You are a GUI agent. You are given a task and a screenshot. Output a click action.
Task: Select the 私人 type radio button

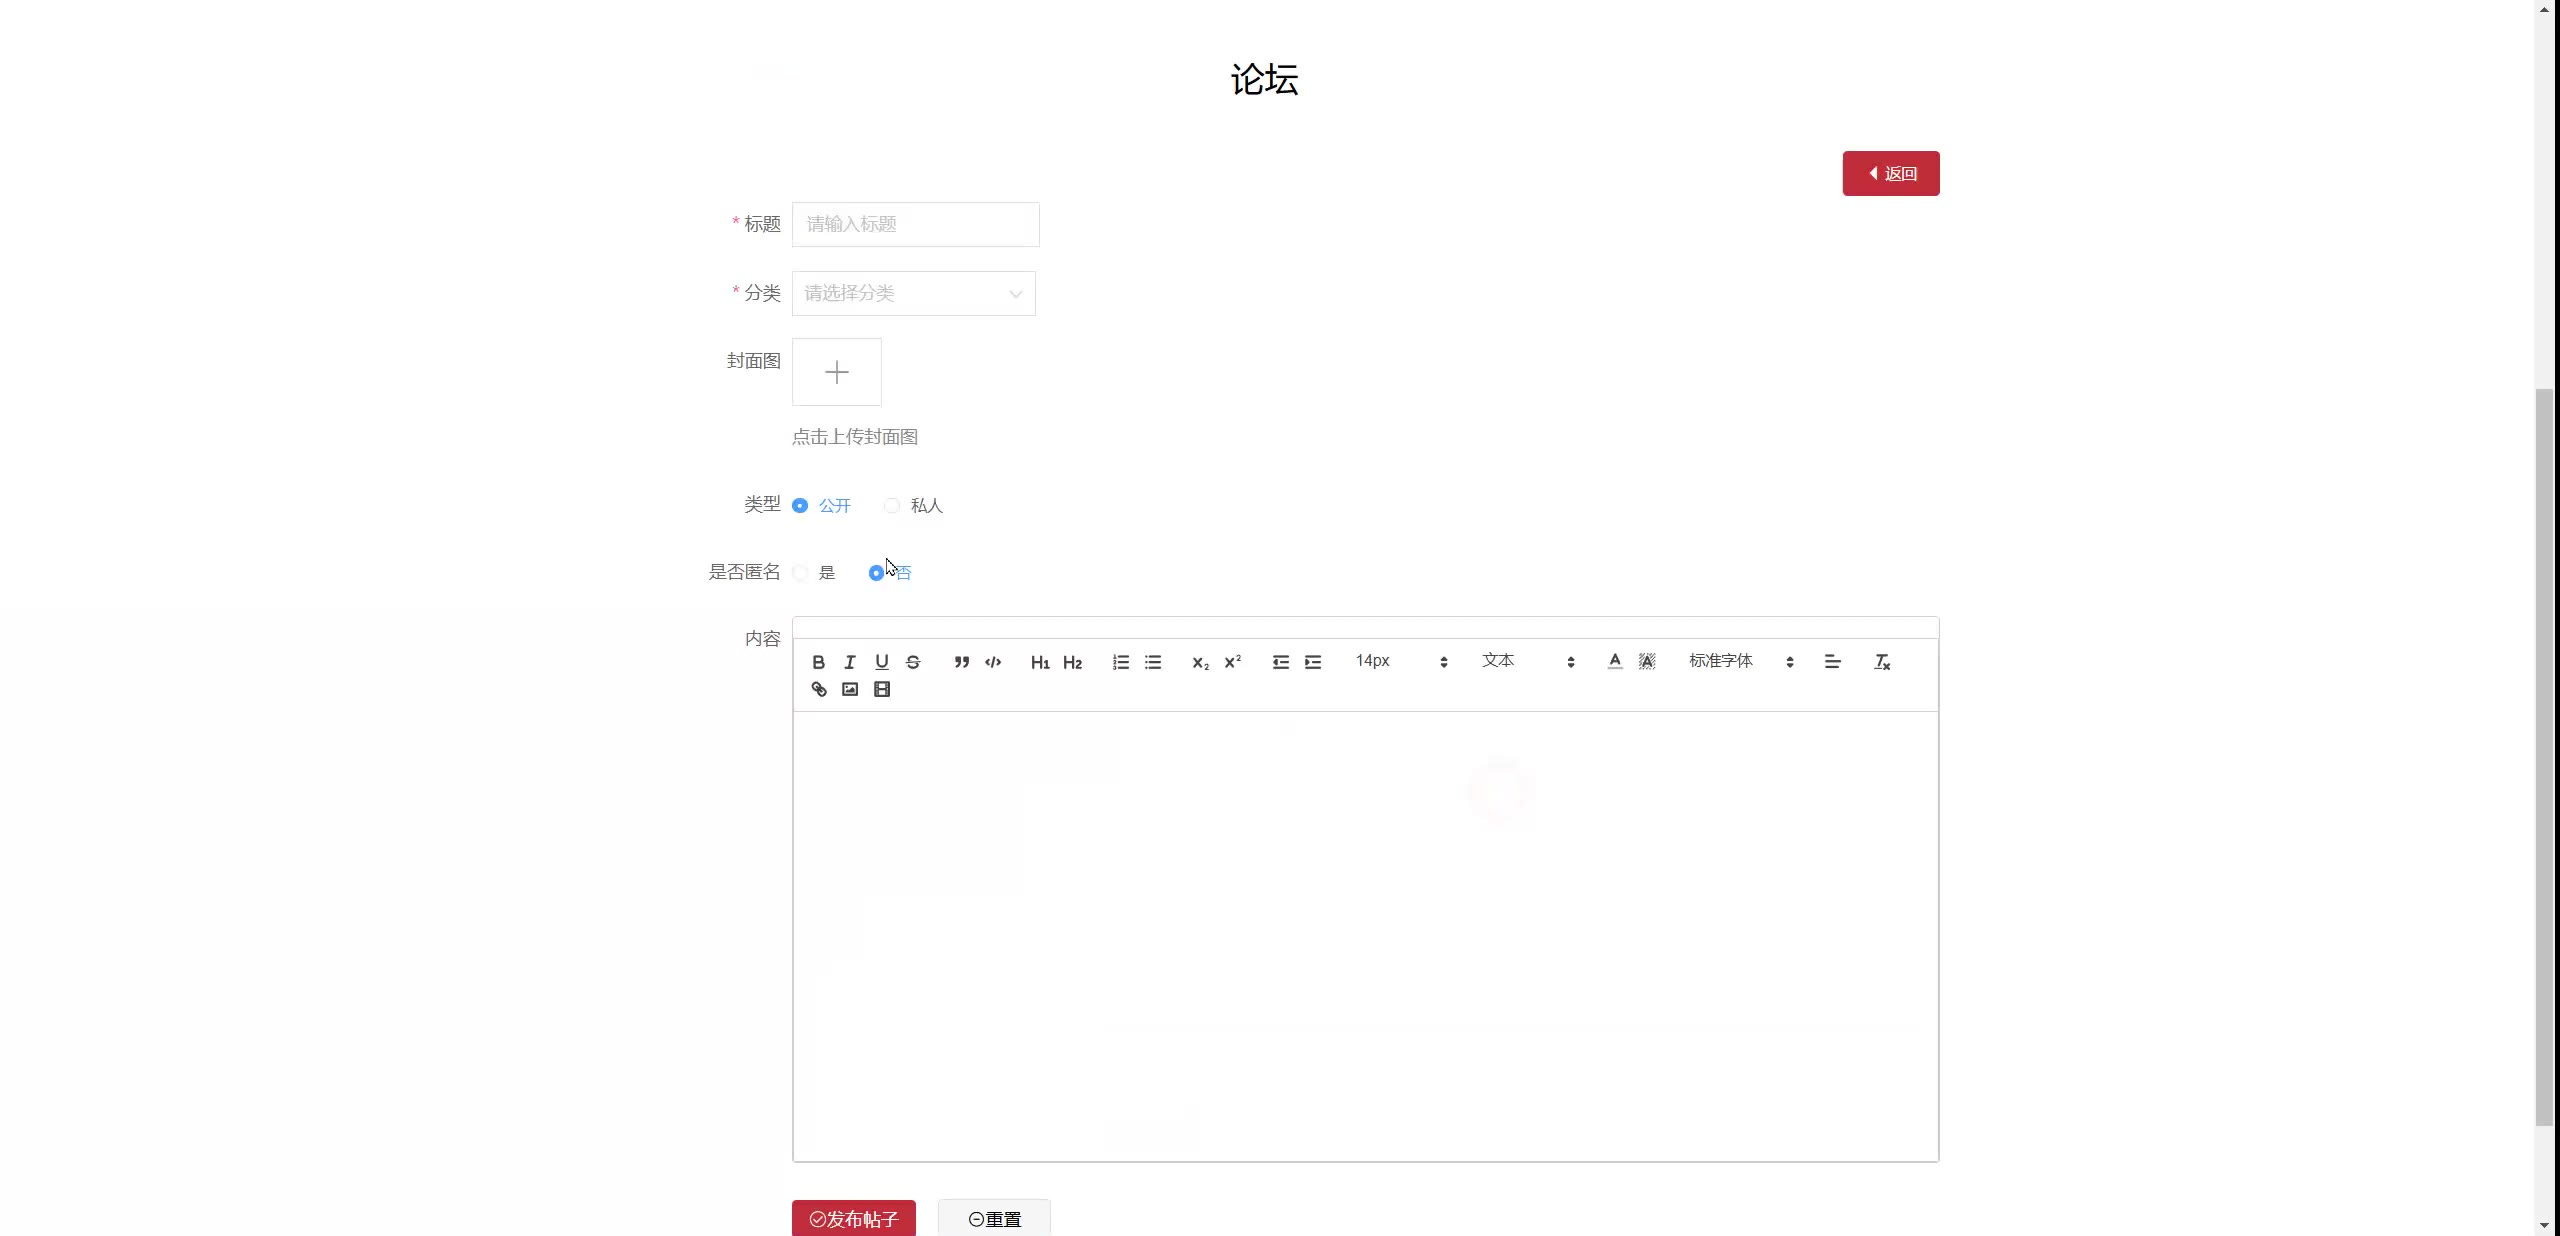point(892,506)
